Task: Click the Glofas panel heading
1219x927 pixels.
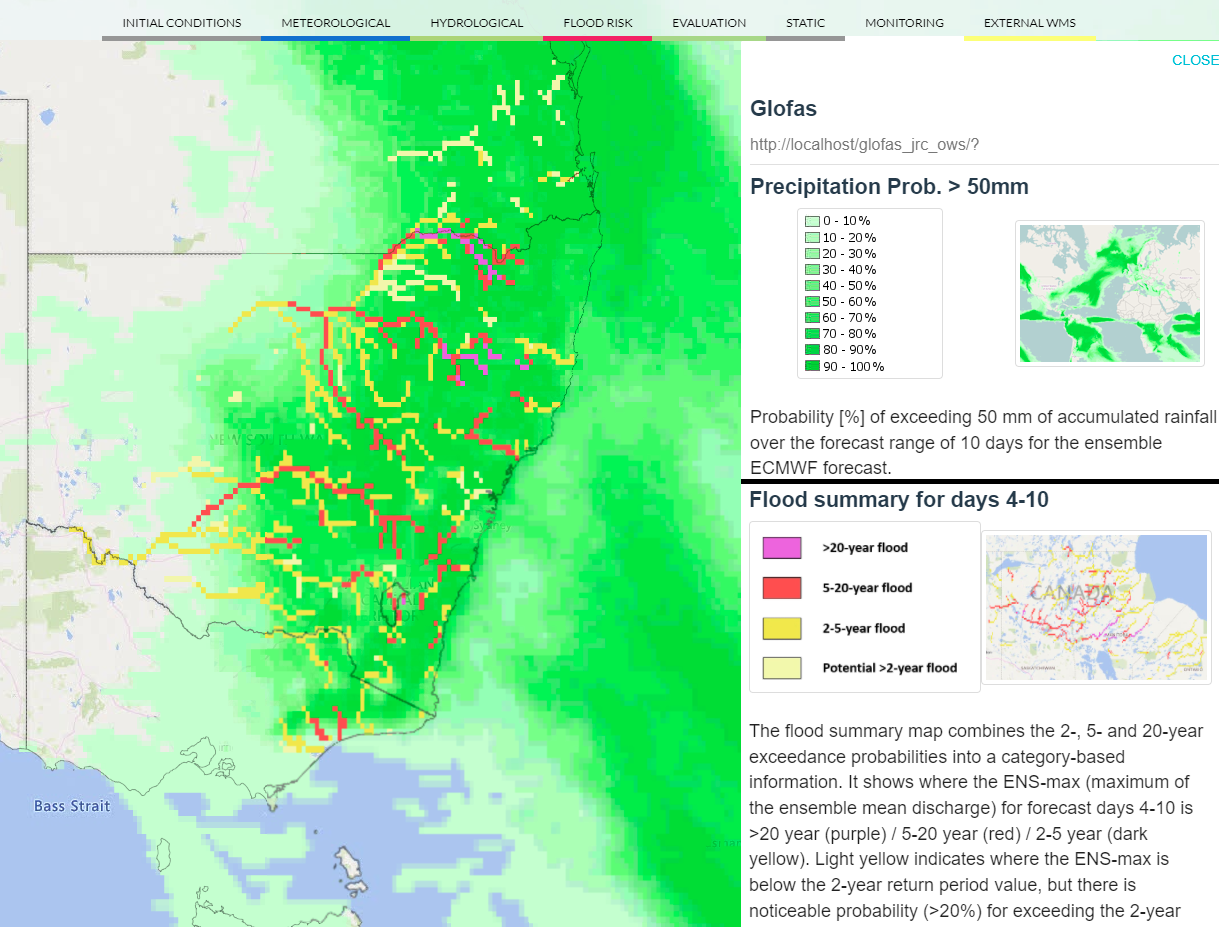Action: click(x=784, y=108)
